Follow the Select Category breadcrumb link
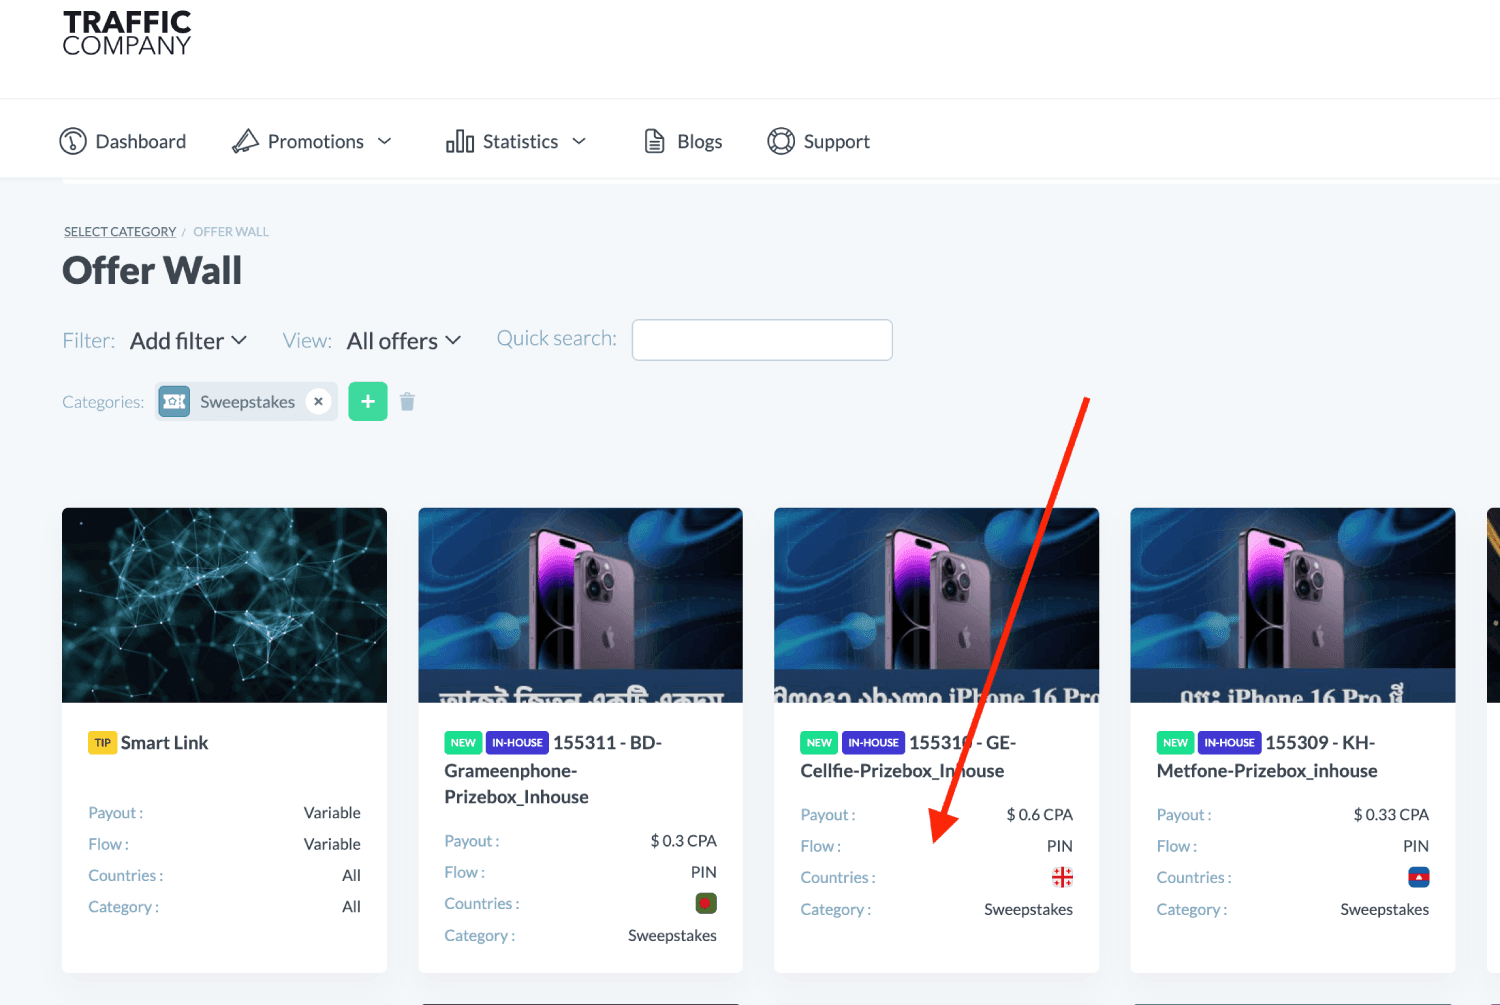Screen dimensions: 1500x1005 [x=120, y=232]
